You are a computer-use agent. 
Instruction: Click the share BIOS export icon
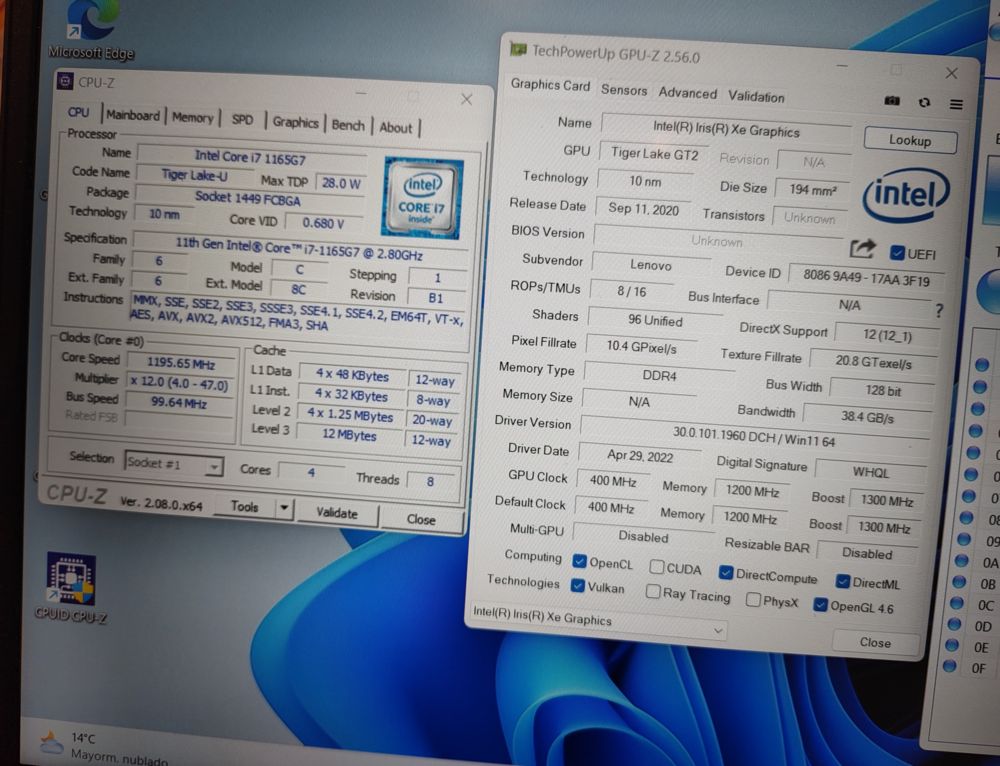[x=863, y=248]
